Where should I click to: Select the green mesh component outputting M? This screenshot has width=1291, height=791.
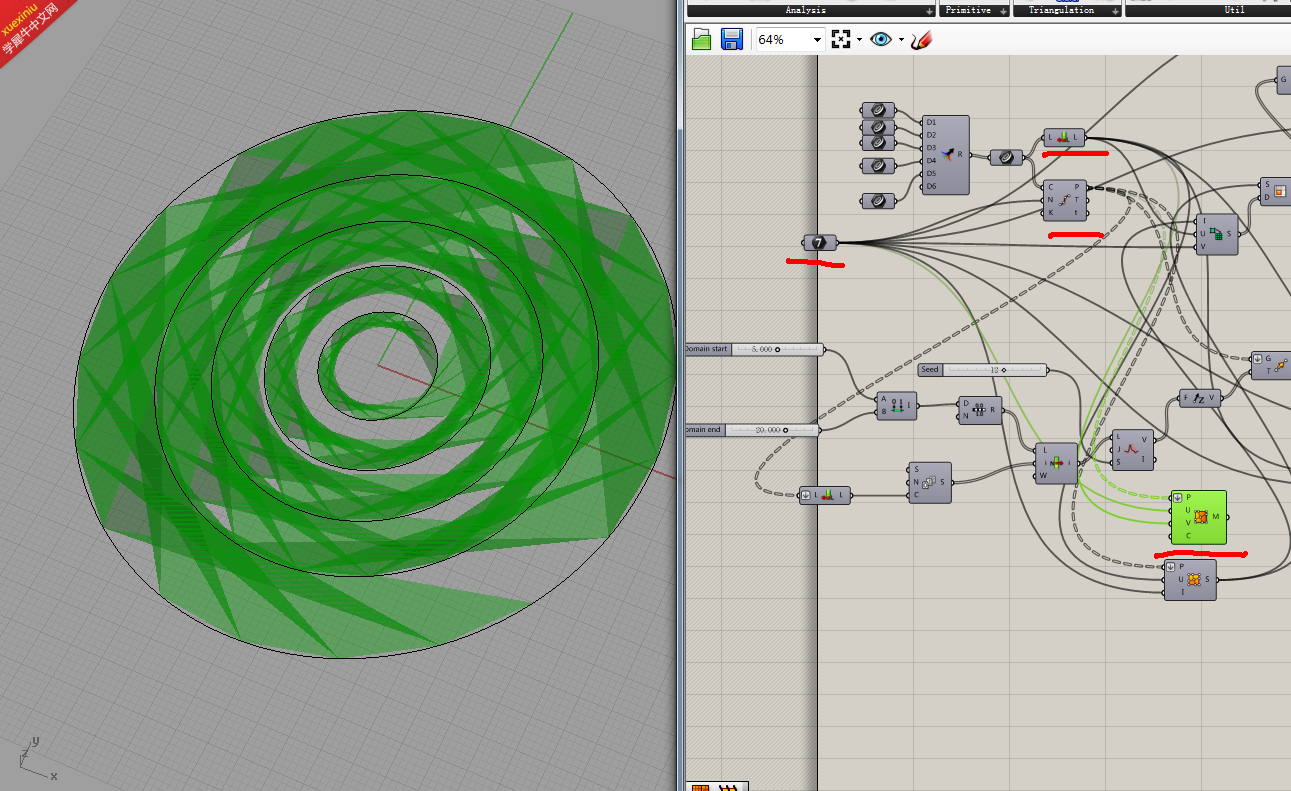tap(1199, 517)
